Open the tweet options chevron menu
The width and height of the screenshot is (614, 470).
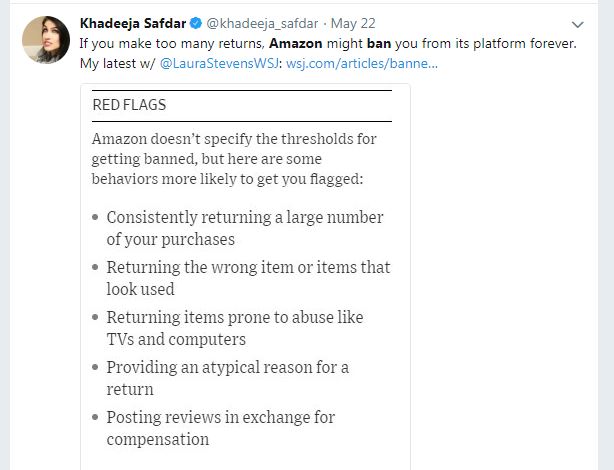577,24
